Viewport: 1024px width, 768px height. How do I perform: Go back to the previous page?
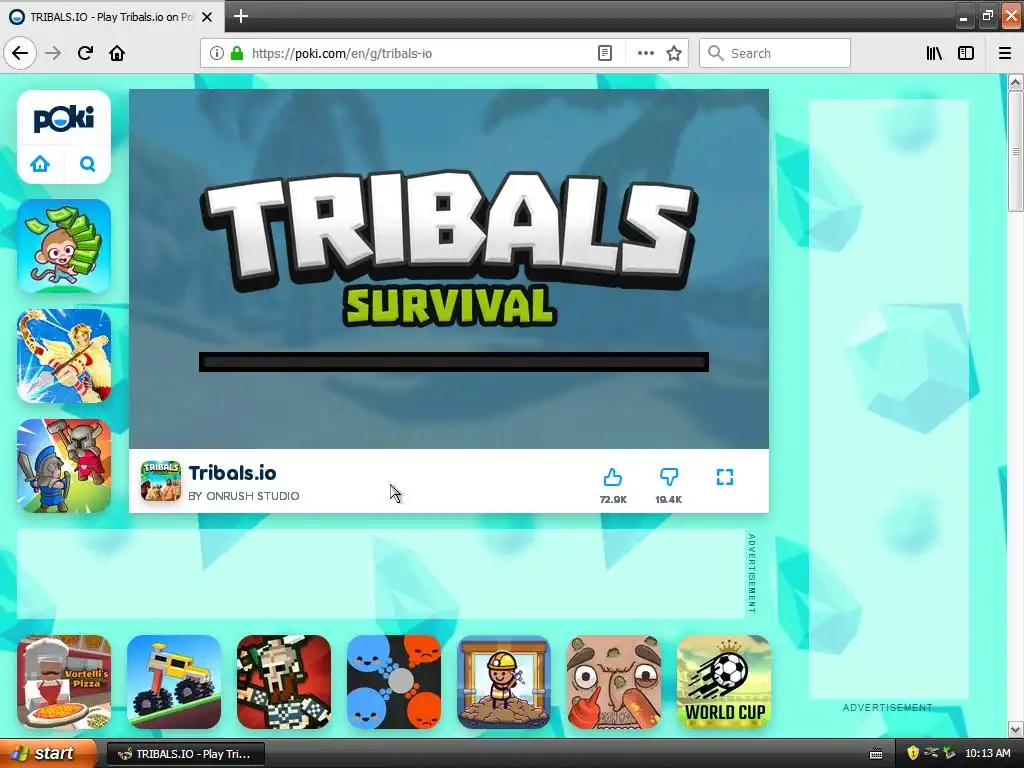click(x=20, y=53)
